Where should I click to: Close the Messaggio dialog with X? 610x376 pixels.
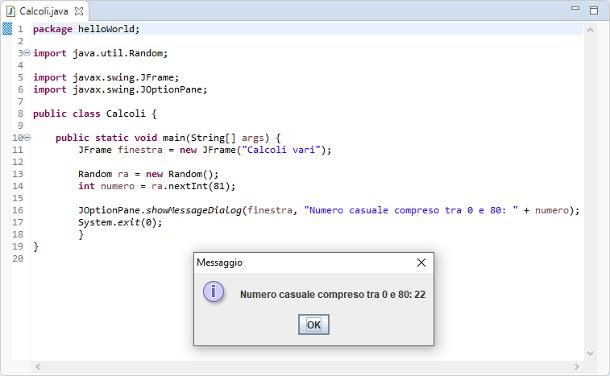tap(421, 262)
